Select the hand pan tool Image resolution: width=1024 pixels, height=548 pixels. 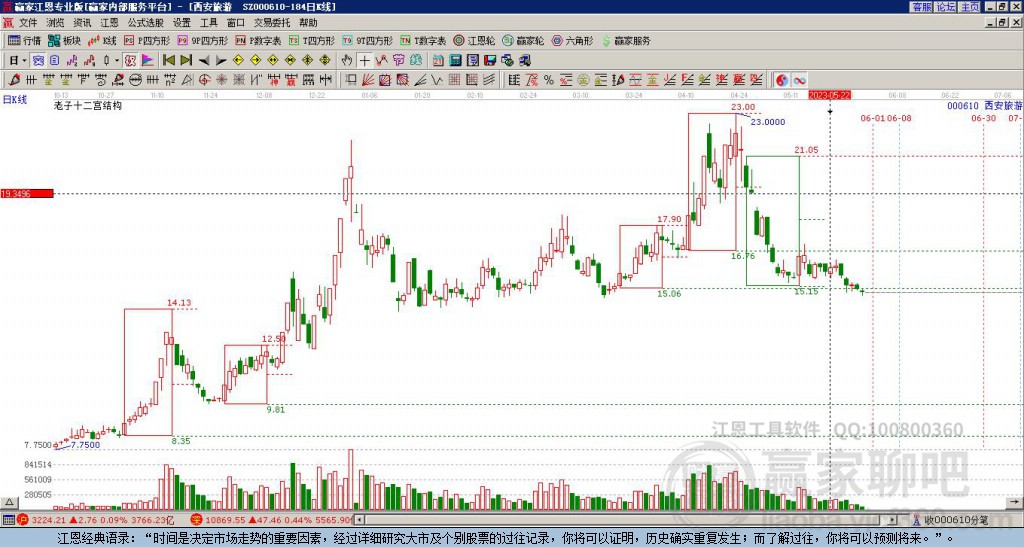(346, 60)
